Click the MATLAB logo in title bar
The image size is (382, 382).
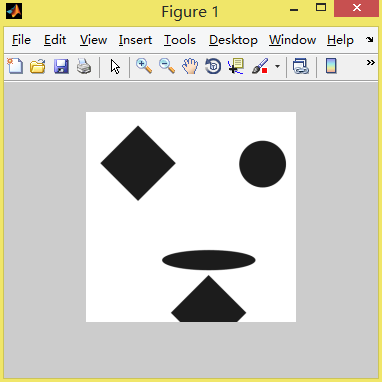tap(14, 11)
